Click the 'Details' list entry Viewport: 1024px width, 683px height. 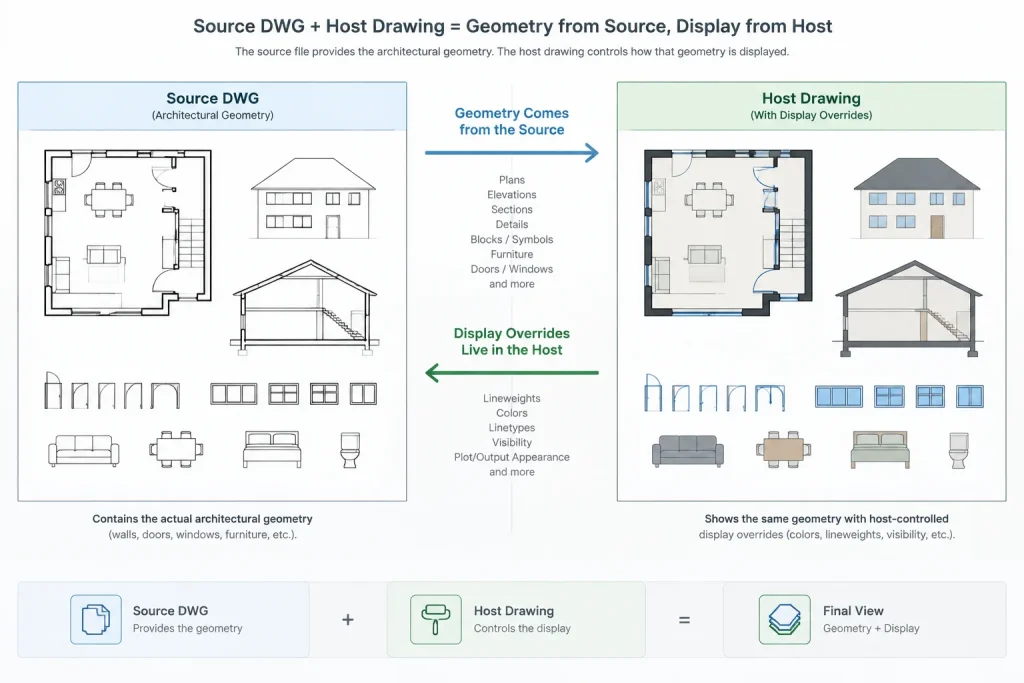(512, 225)
